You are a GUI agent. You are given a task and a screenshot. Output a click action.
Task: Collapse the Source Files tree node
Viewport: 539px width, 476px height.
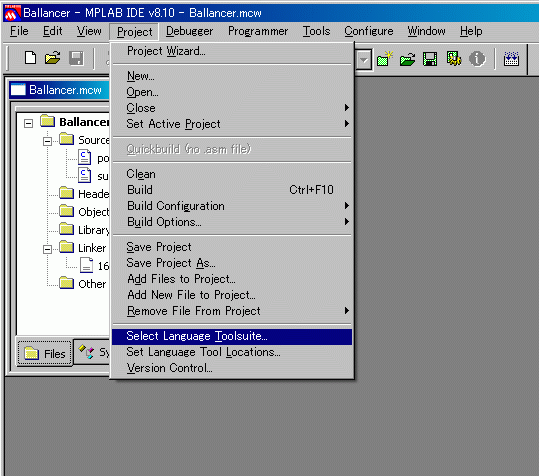[47, 141]
